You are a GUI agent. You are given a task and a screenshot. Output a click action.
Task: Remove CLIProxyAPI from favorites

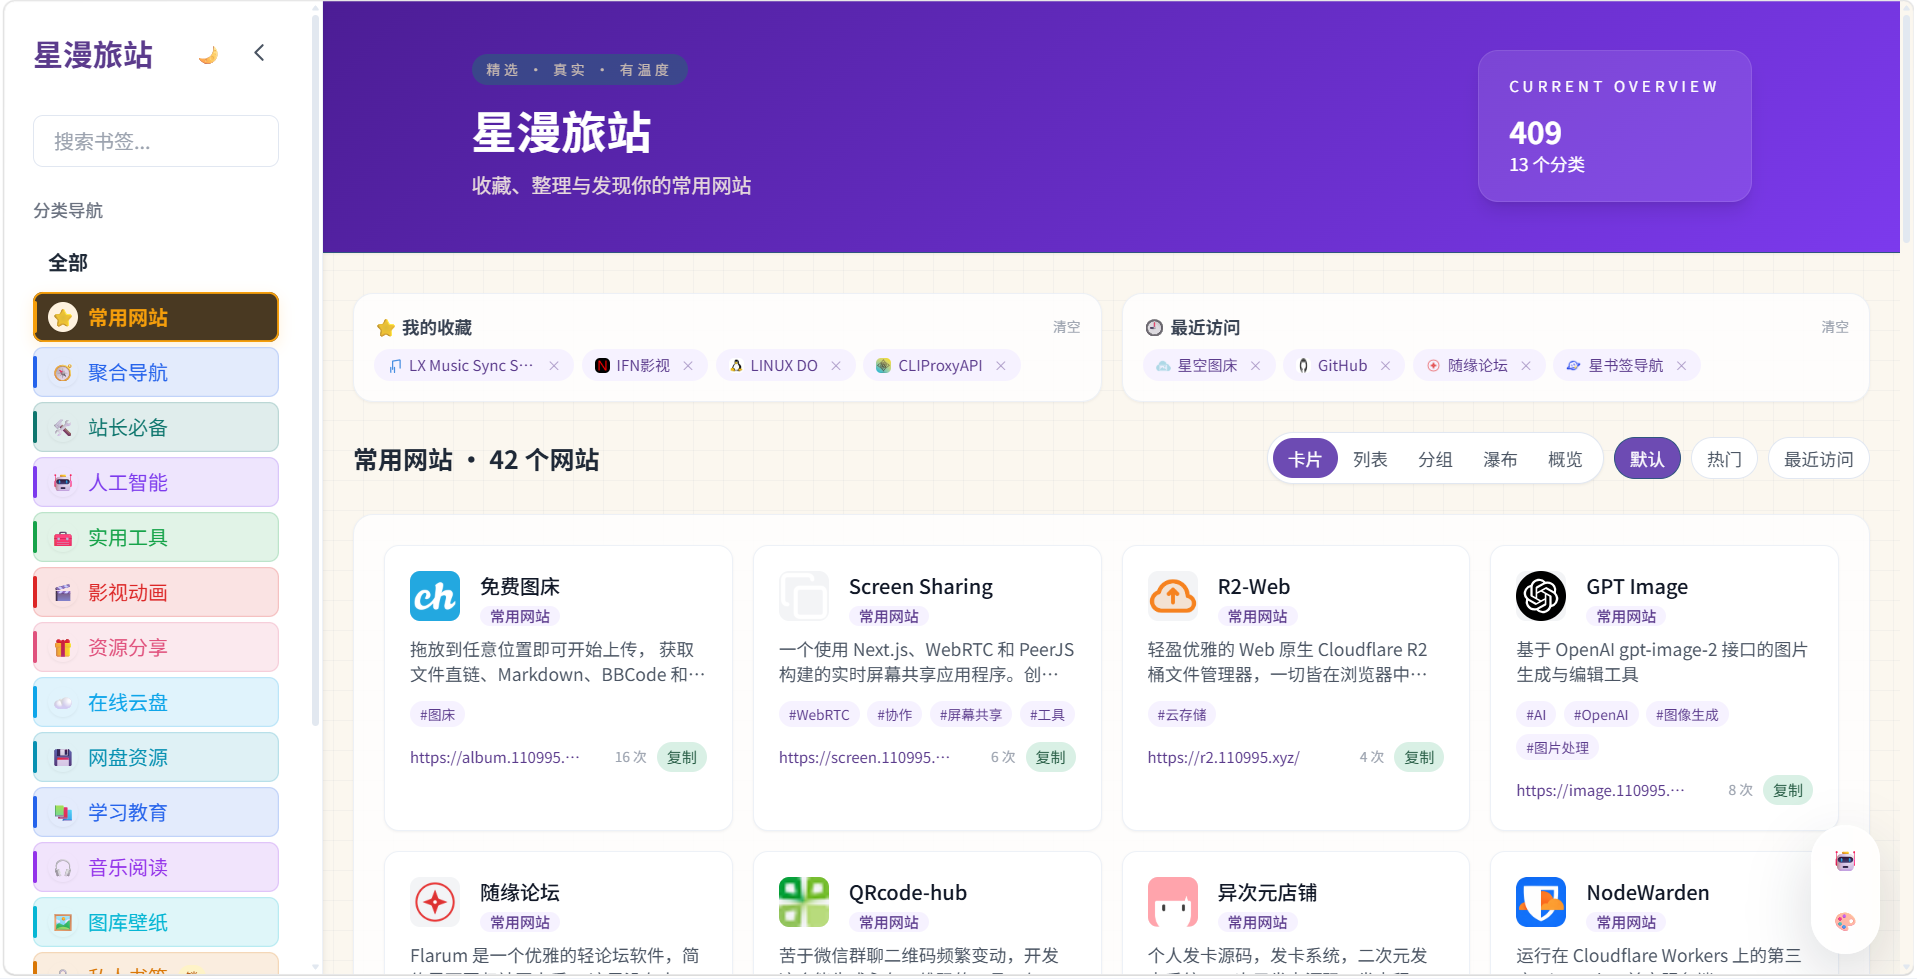click(x=1000, y=366)
